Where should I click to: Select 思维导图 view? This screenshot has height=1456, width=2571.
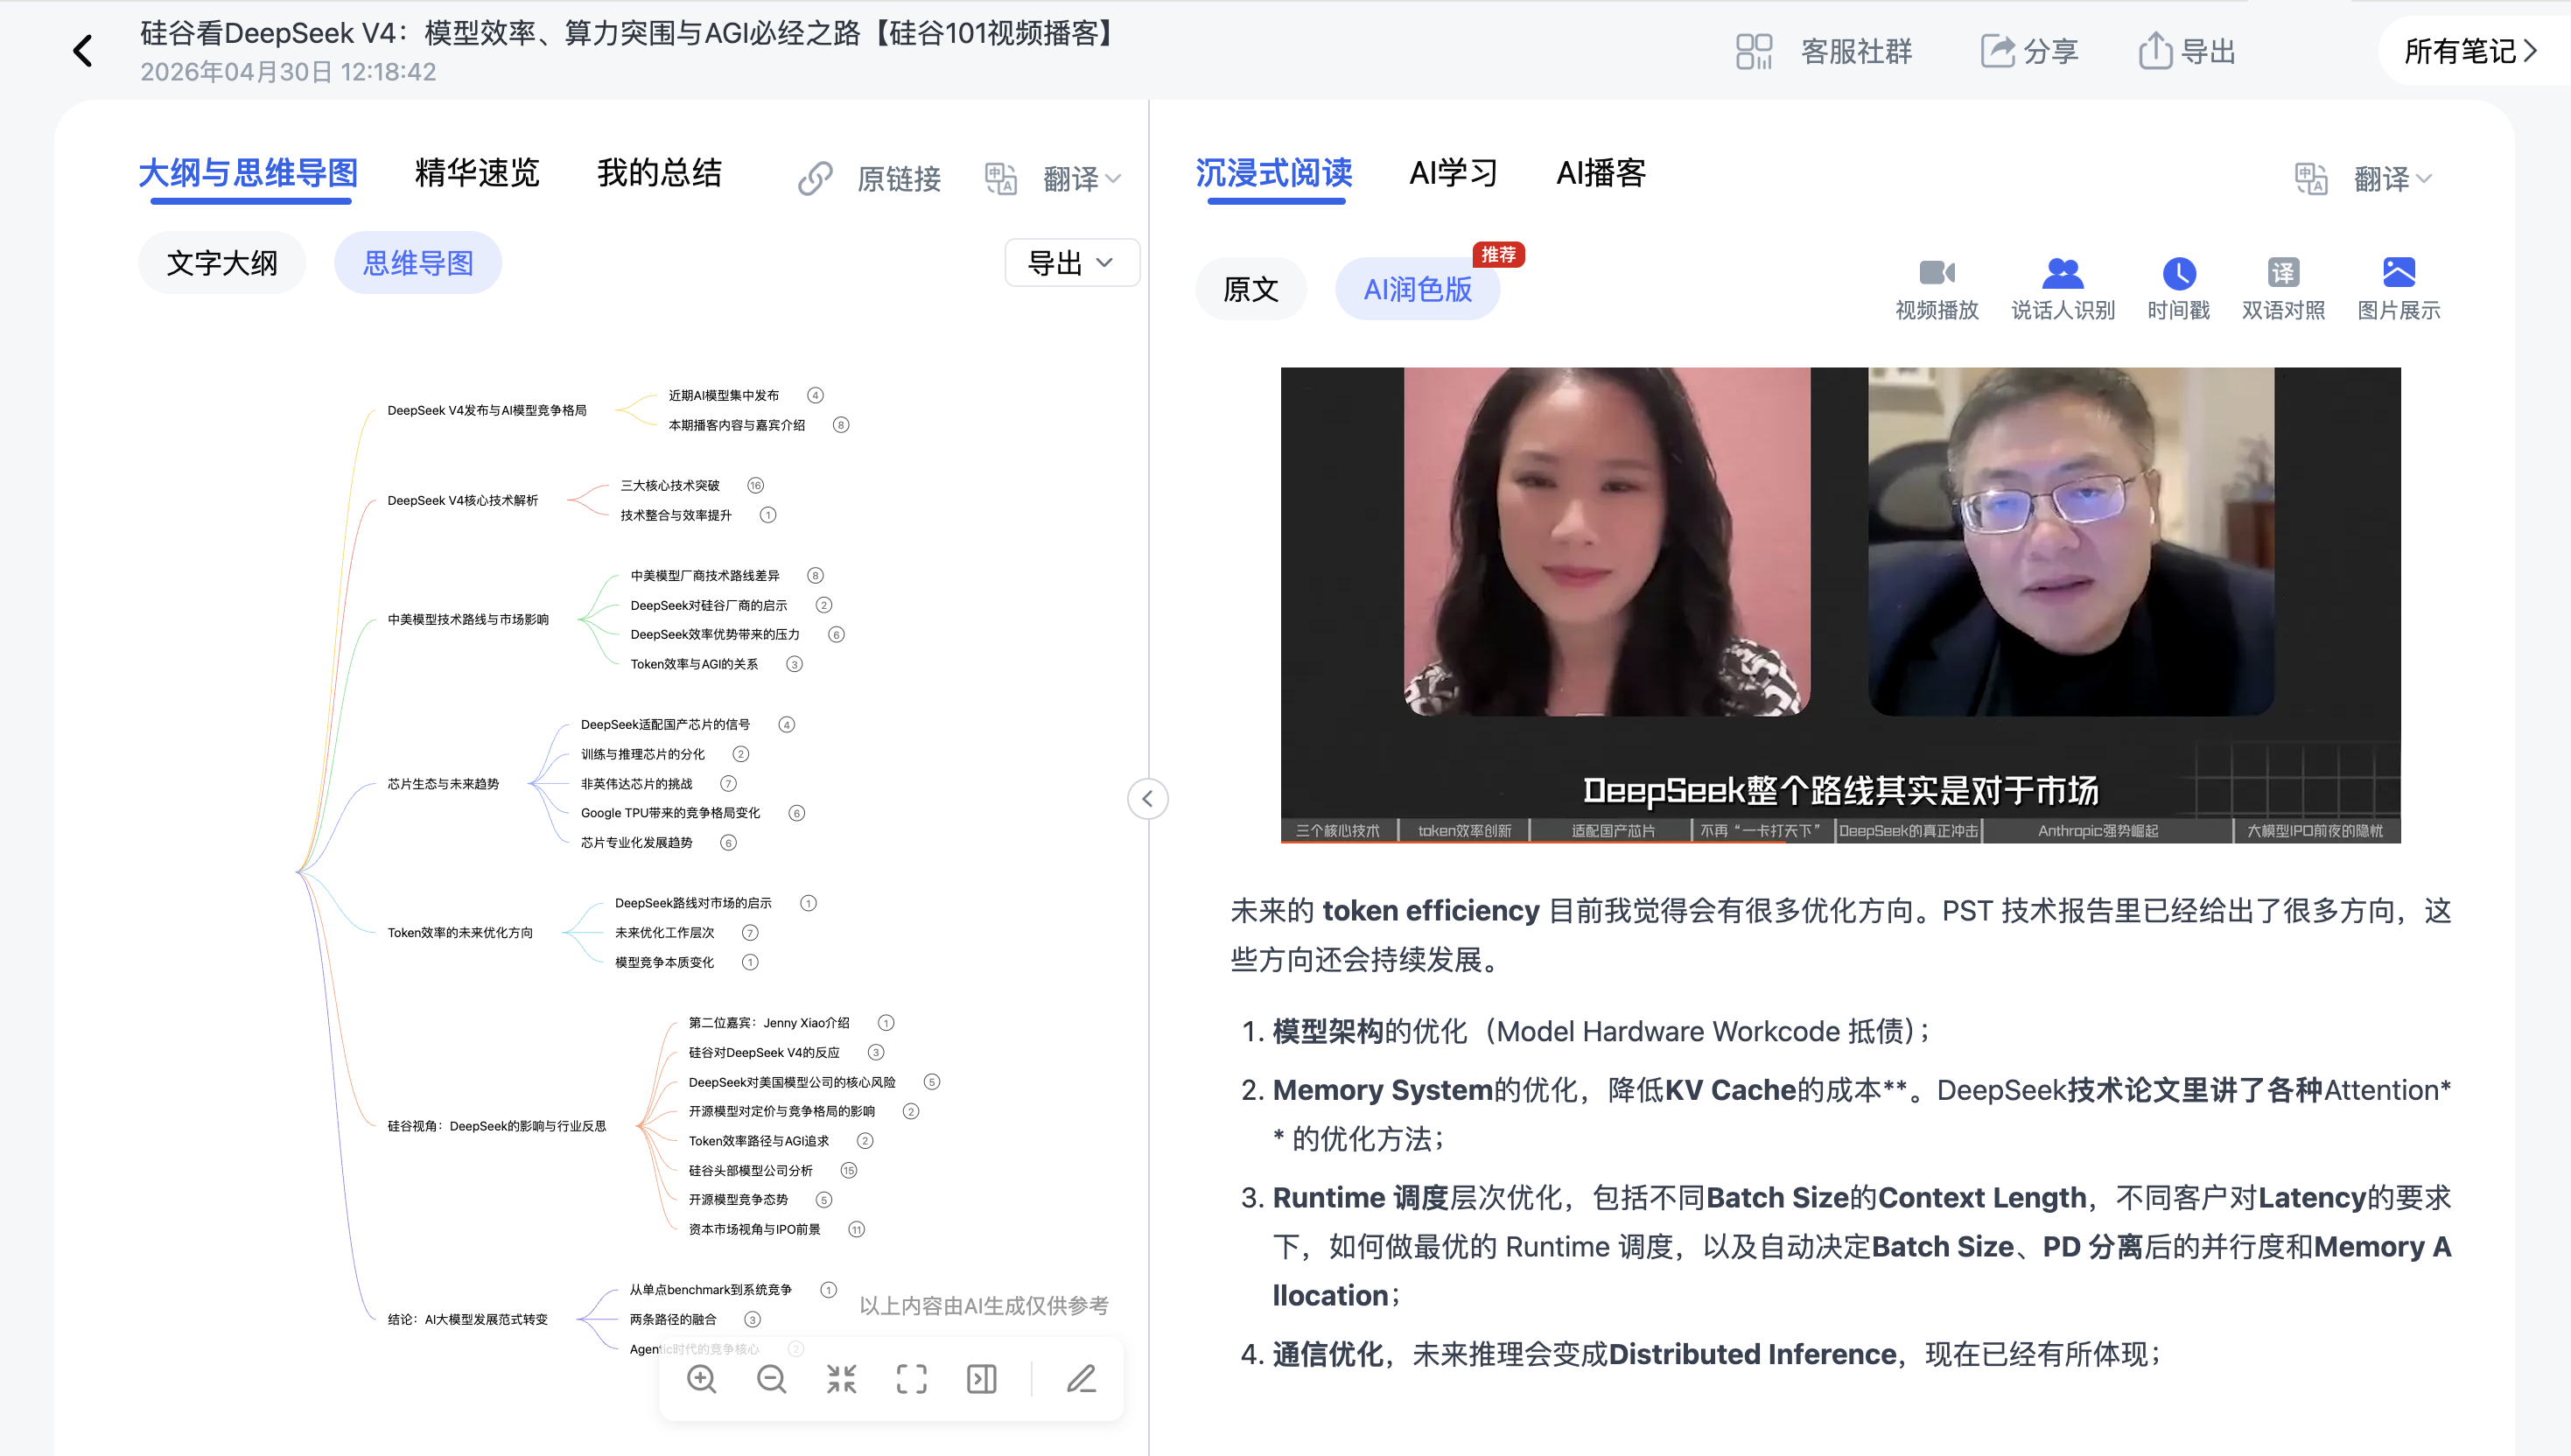click(418, 263)
